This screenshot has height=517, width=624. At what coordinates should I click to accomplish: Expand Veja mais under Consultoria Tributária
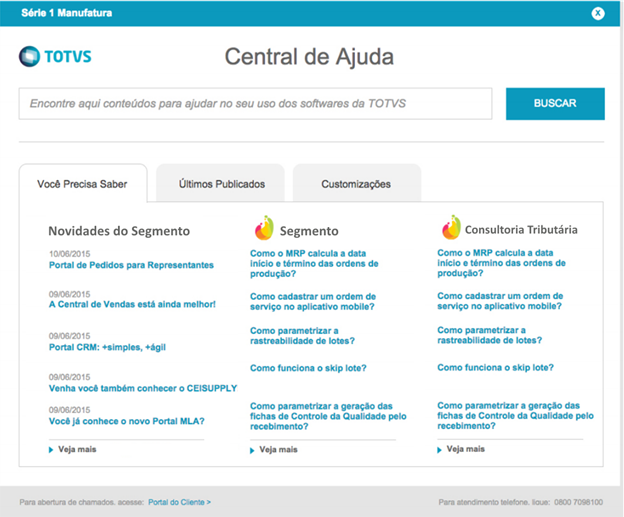pos(461,449)
